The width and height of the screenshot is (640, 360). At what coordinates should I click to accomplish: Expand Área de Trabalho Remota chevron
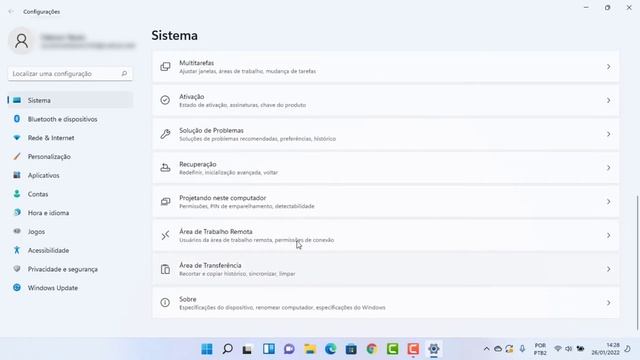[x=608, y=236]
